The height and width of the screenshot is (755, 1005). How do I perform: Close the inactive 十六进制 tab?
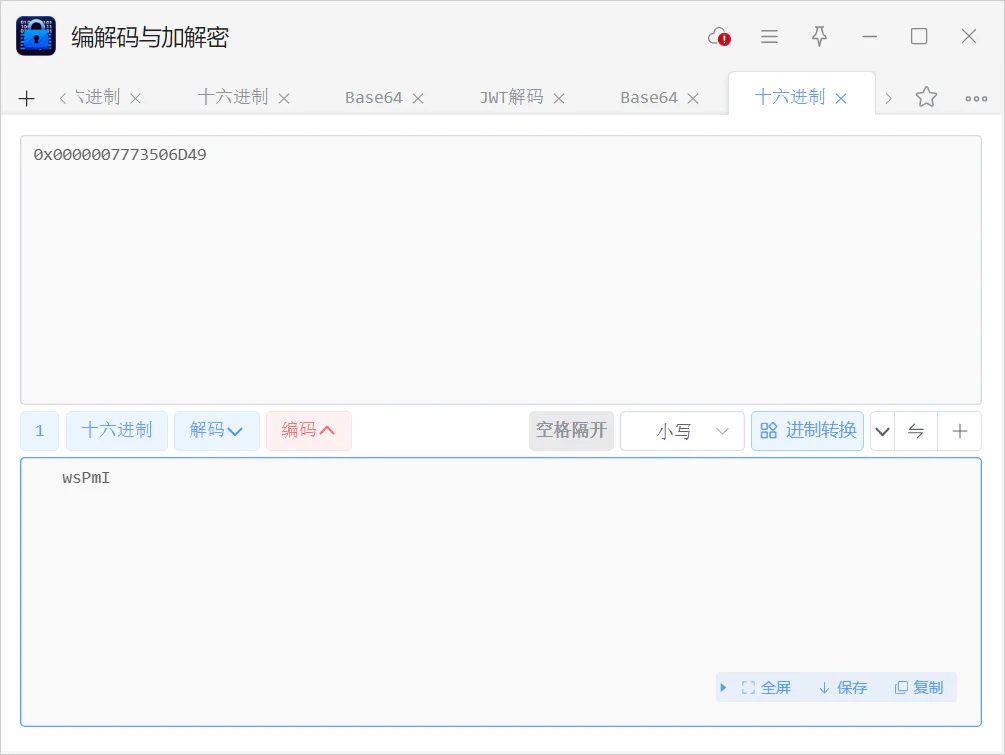[x=284, y=99]
